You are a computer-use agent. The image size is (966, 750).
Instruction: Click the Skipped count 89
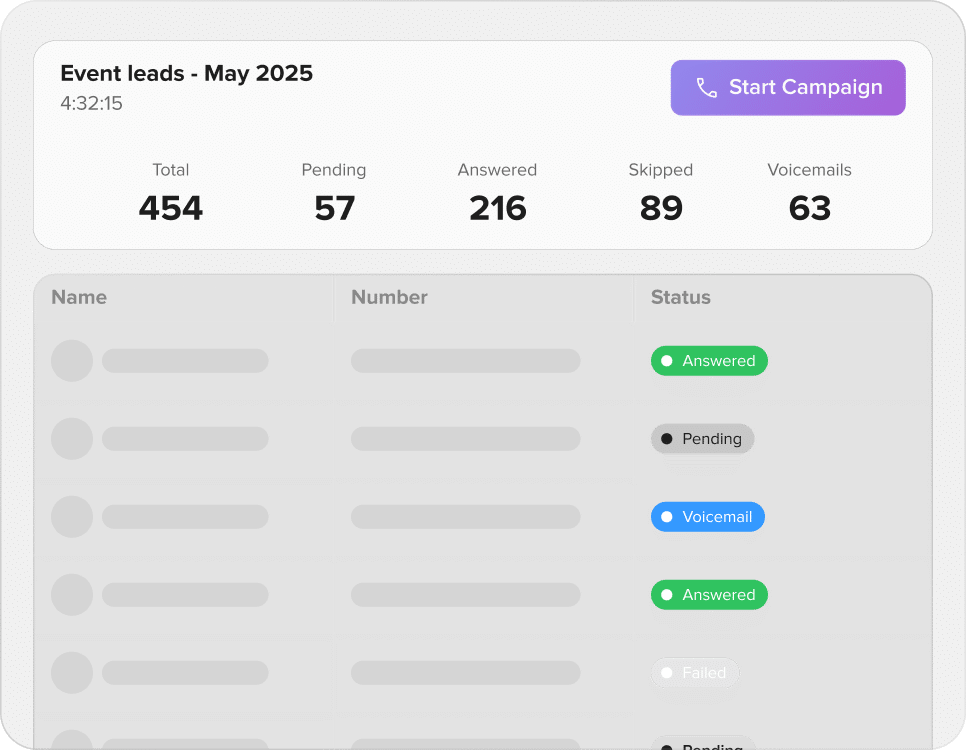click(x=661, y=208)
